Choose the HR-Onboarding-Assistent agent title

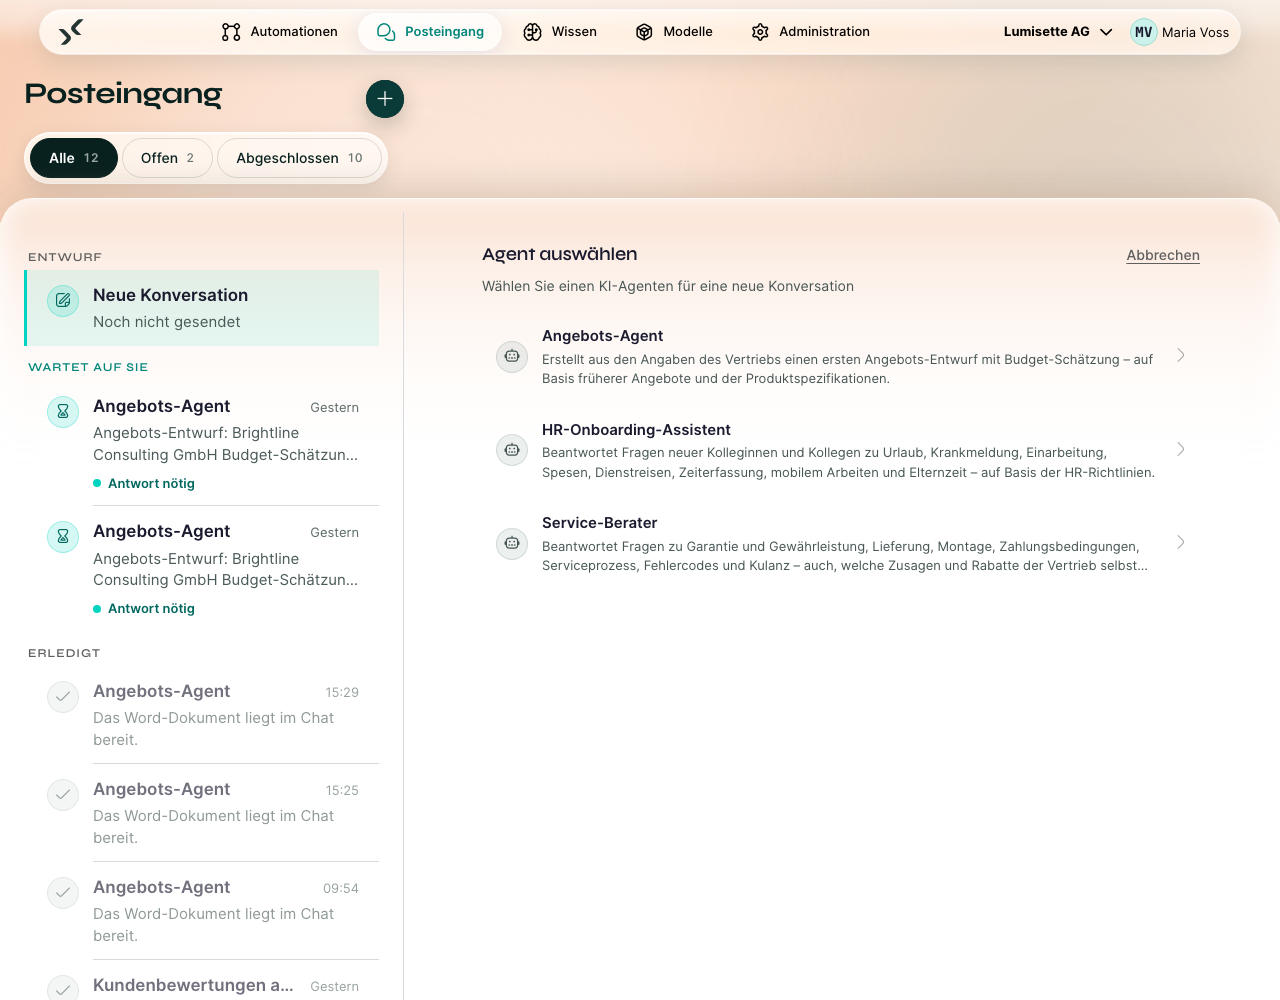click(x=636, y=430)
